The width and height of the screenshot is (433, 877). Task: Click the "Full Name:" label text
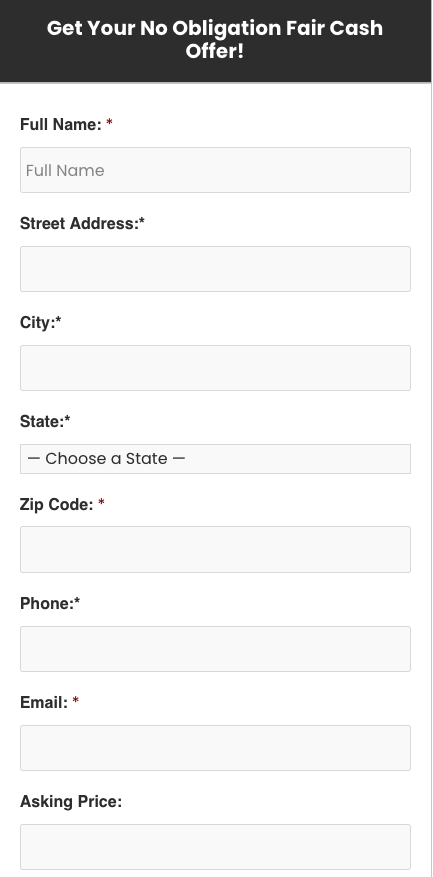[x=61, y=124]
